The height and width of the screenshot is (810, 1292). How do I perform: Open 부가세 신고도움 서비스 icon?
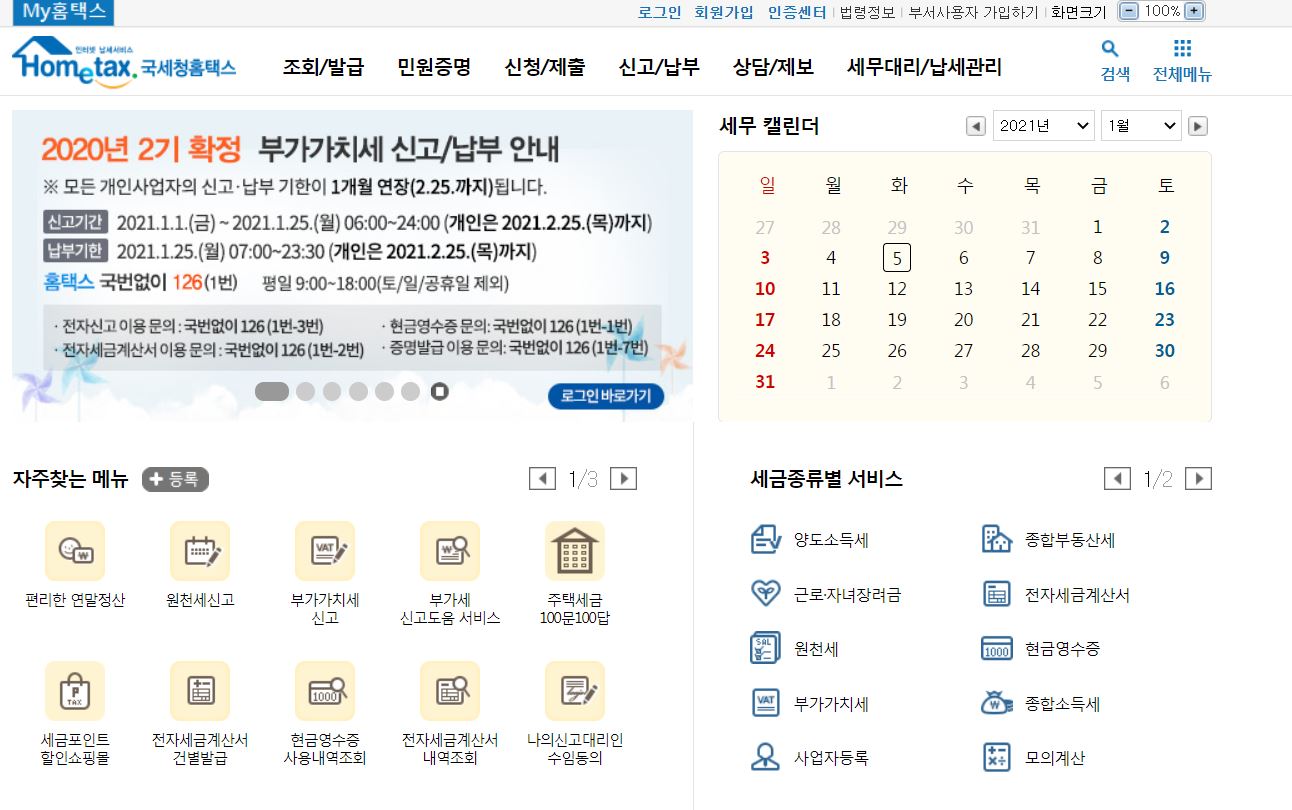[450, 551]
